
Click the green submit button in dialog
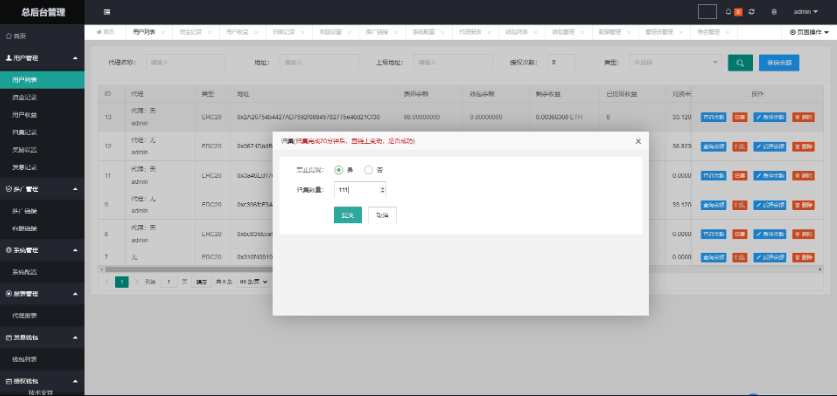[x=348, y=215]
